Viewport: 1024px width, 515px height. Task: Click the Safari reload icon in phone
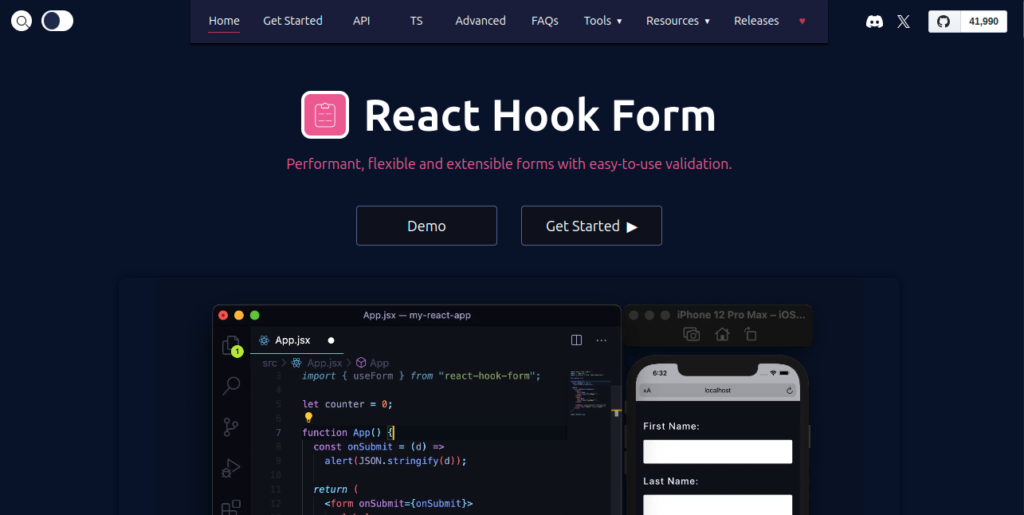click(790, 390)
